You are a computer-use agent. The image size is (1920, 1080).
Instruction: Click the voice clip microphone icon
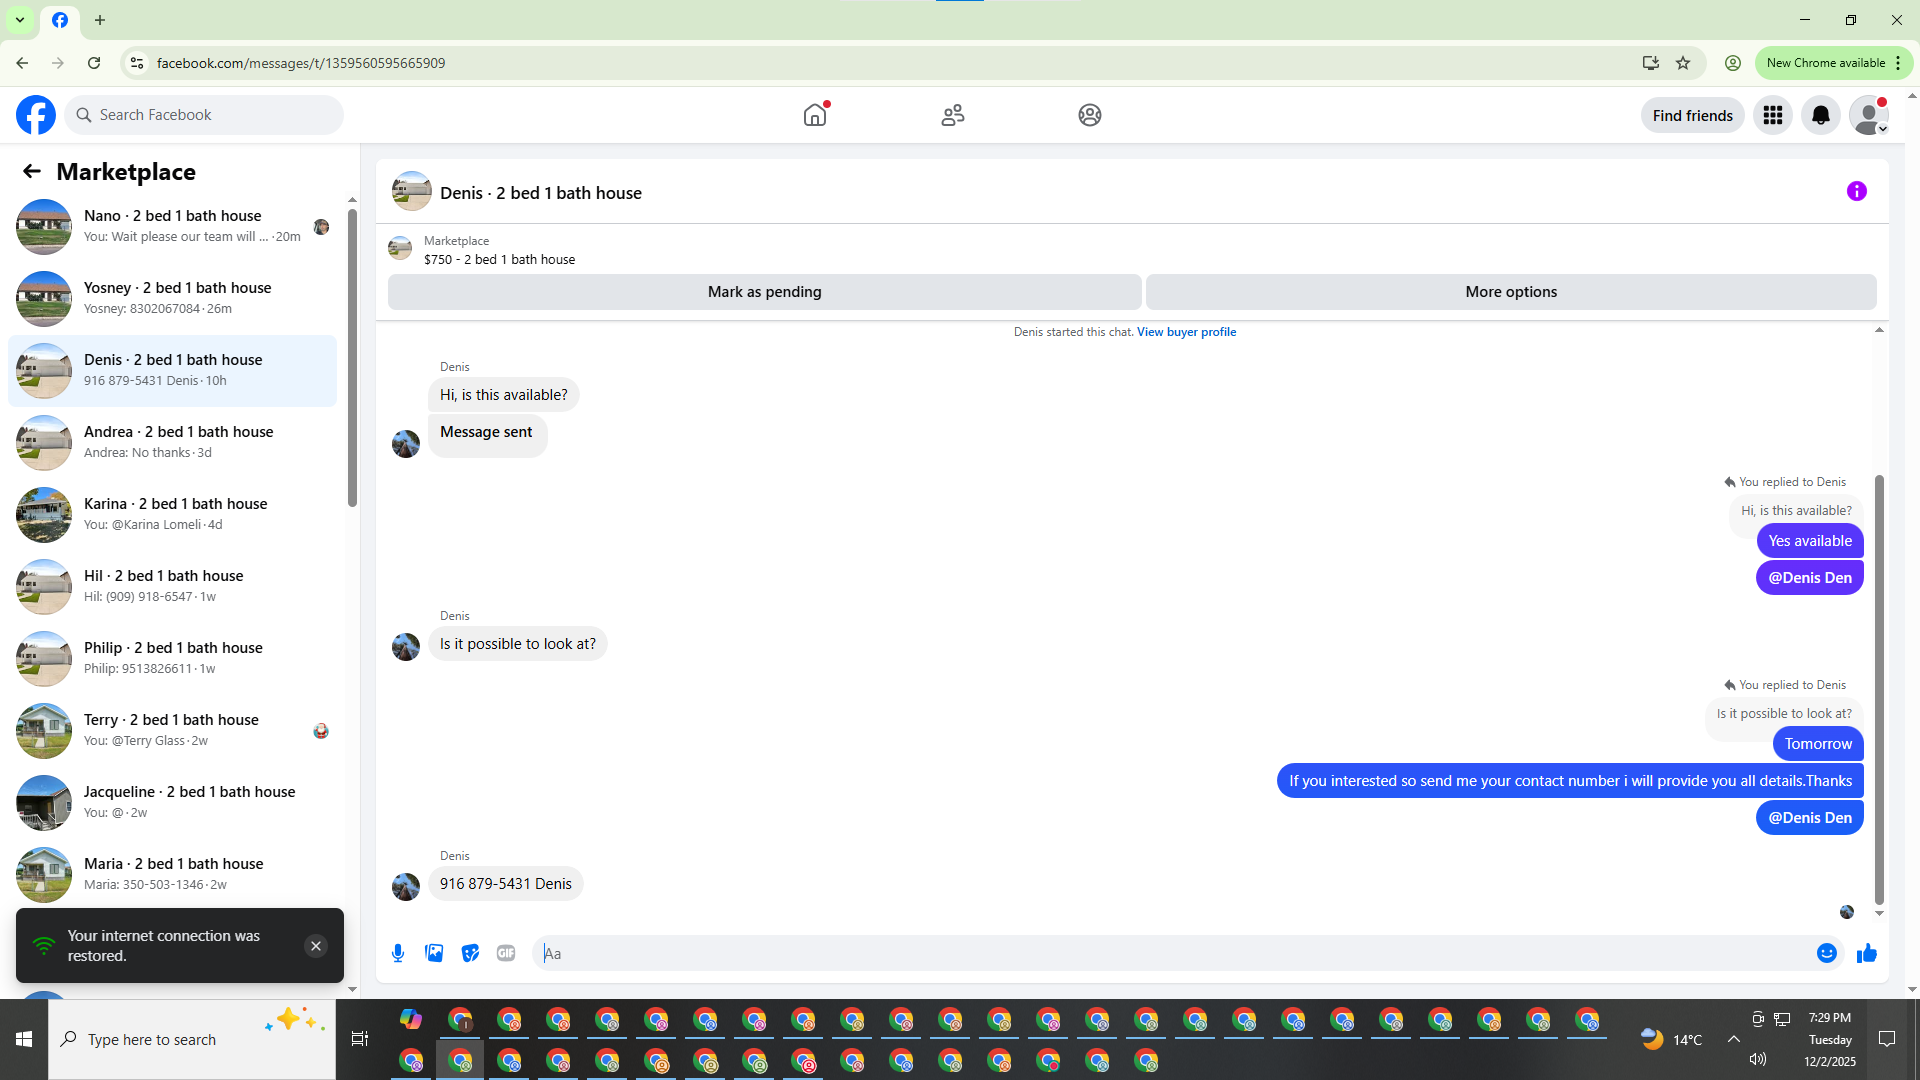pos(398,953)
